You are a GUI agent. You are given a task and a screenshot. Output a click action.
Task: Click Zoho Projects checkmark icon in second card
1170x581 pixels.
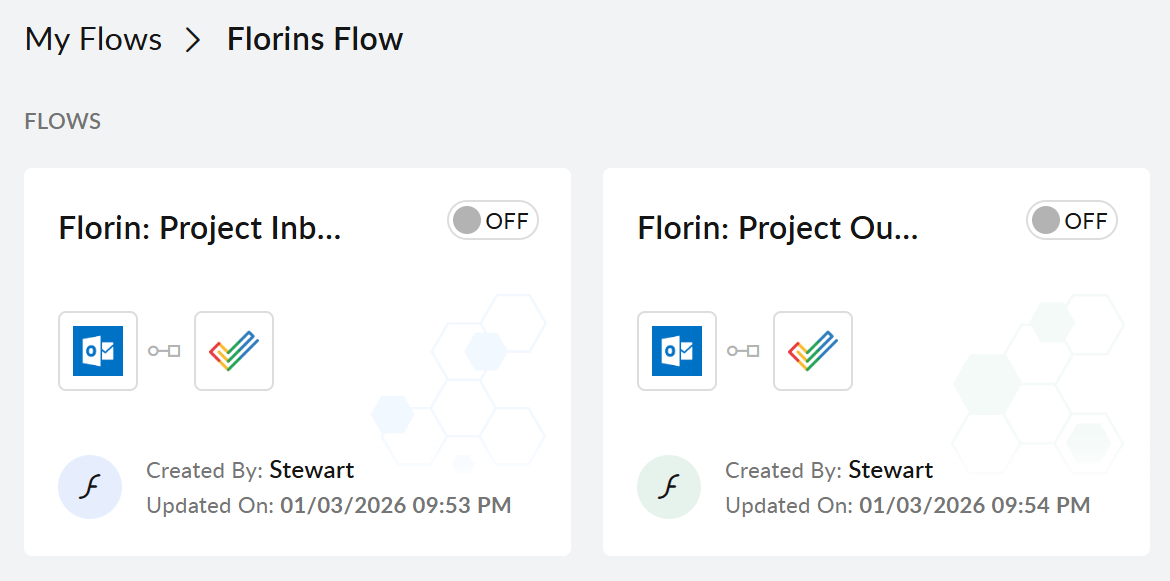pos(813,351)
